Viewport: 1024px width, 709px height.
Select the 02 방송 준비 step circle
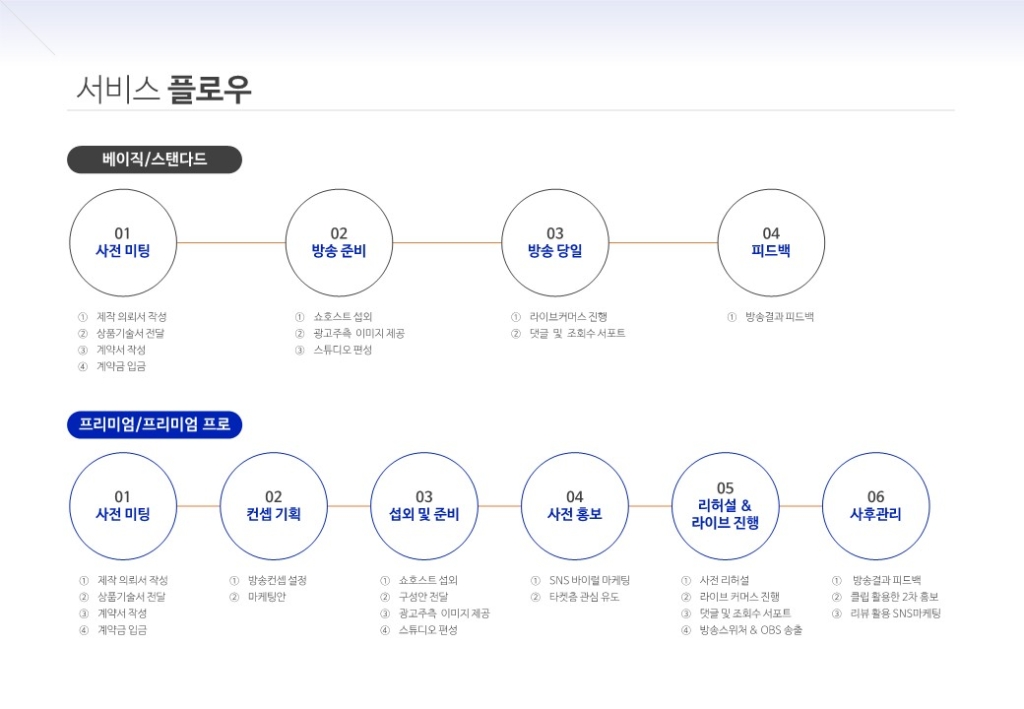(x=339, y=243)
